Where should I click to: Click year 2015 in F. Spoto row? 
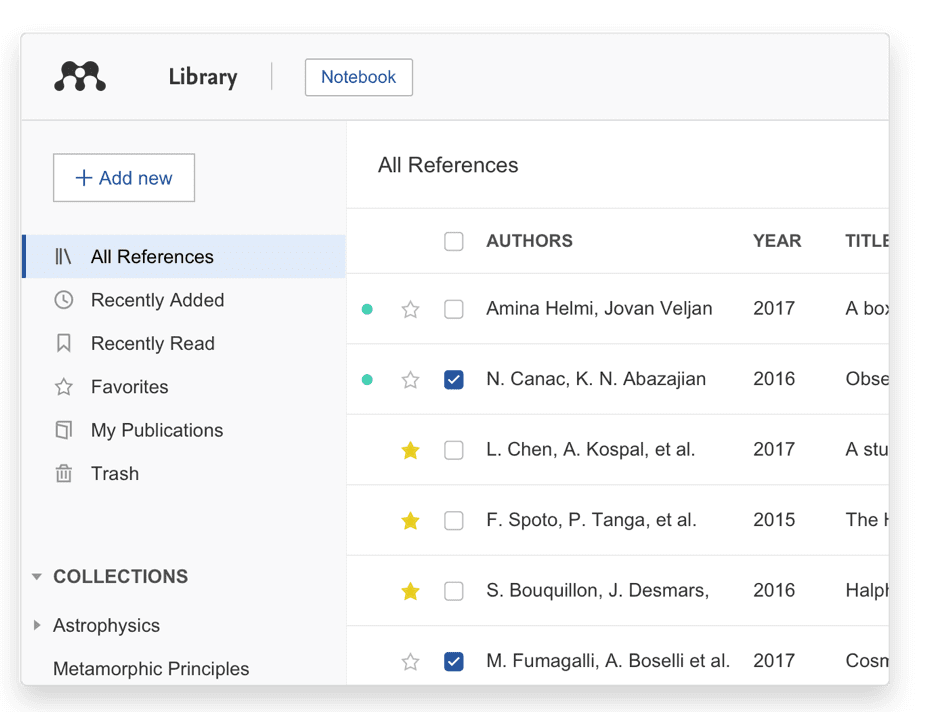[774, 520]
